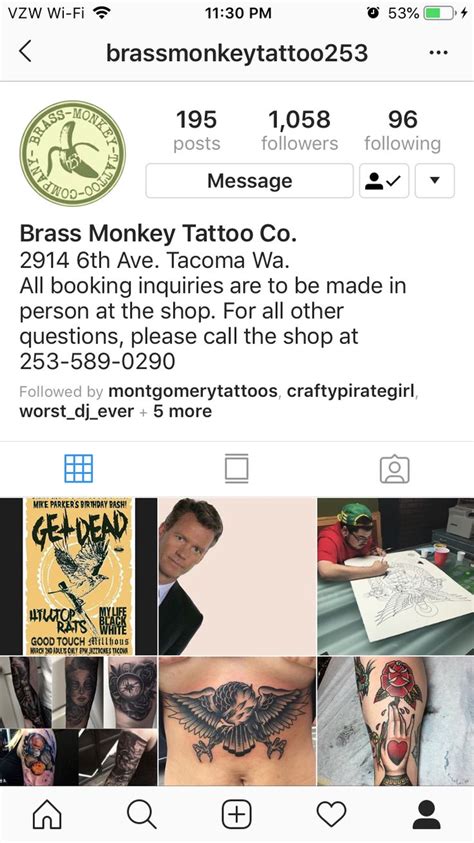Open the 1,058 followers list

(x=299, y=130)
